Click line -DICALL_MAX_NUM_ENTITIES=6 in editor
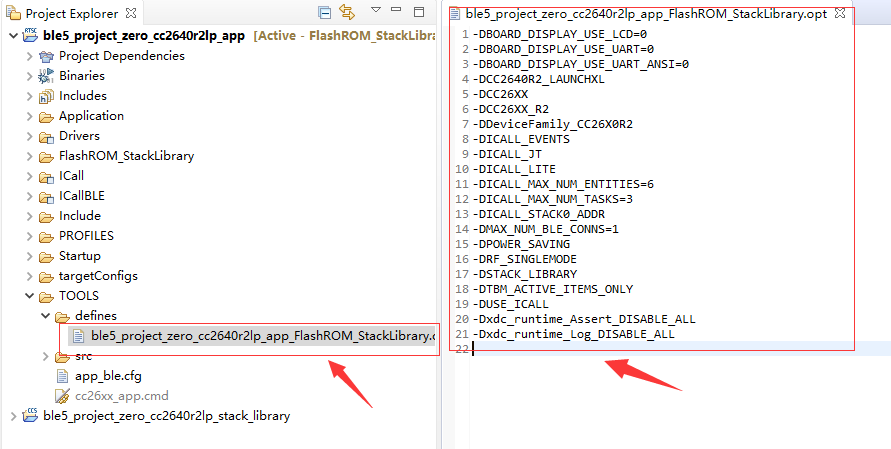 [563, 184]
